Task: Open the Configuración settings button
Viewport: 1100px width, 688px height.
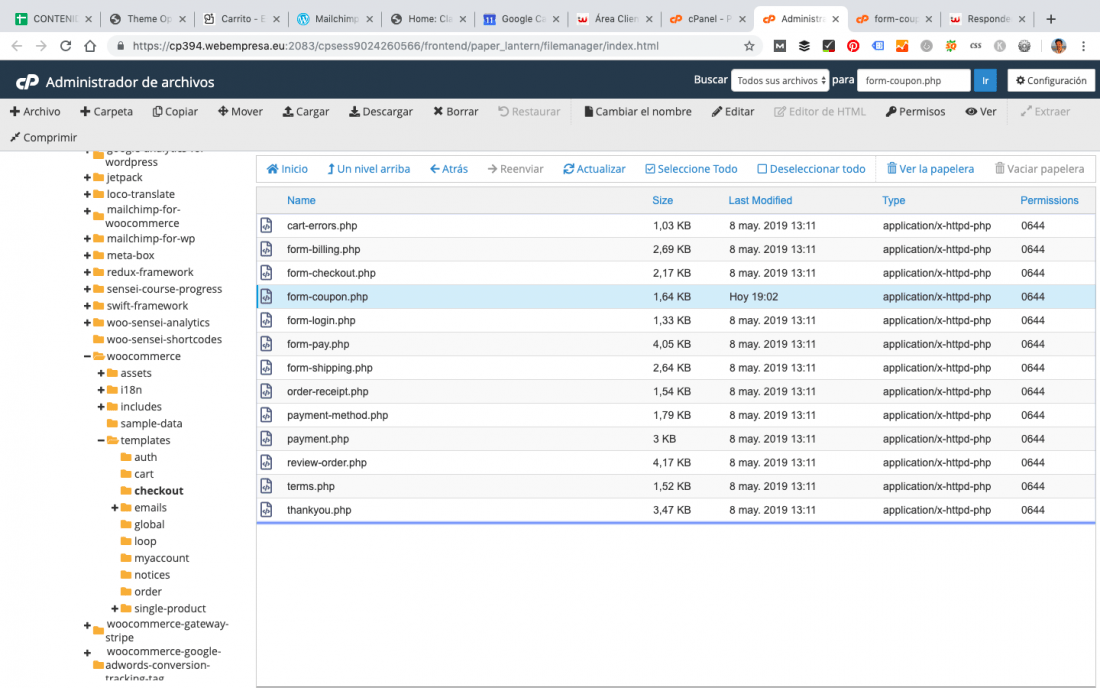Action: coord(1051,81)
